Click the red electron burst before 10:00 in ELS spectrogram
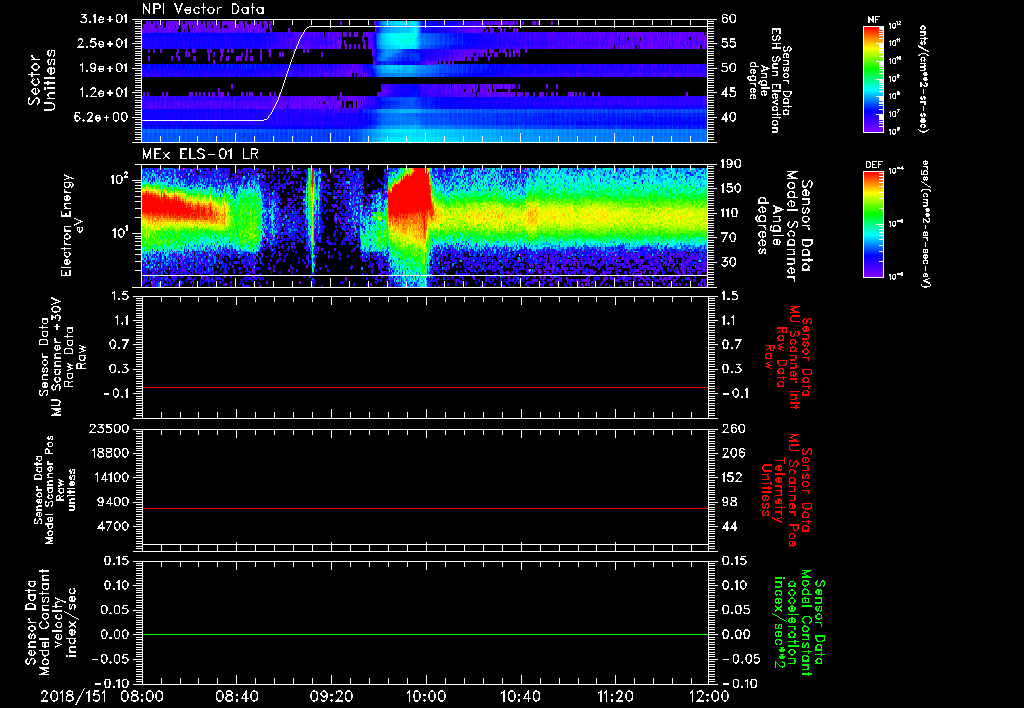Image resolution: width=1024 pixels, height=708 pixels. click(409, 196)
